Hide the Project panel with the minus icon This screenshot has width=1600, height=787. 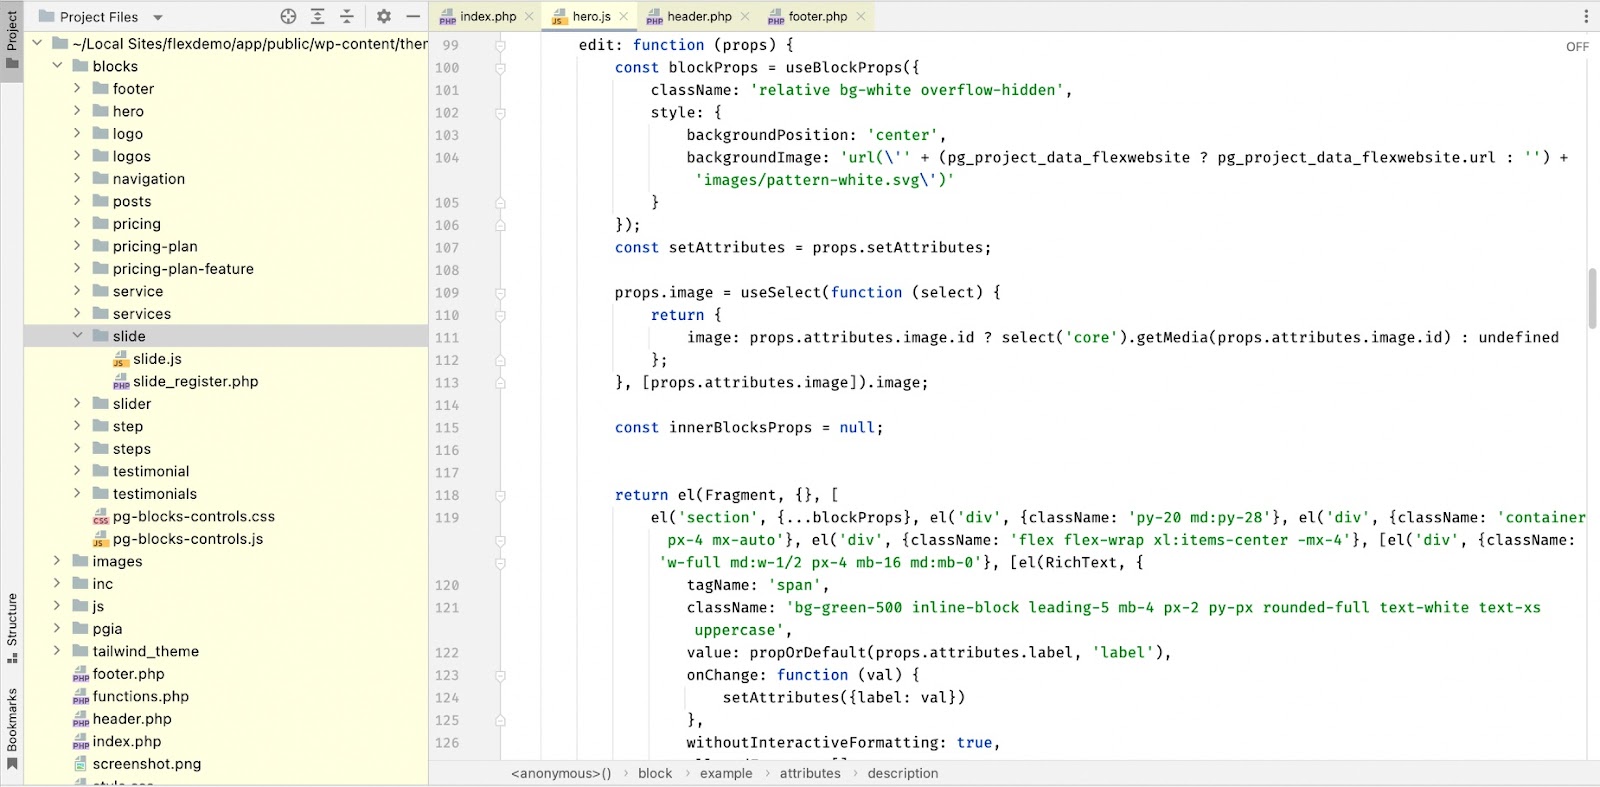[413, 16]
